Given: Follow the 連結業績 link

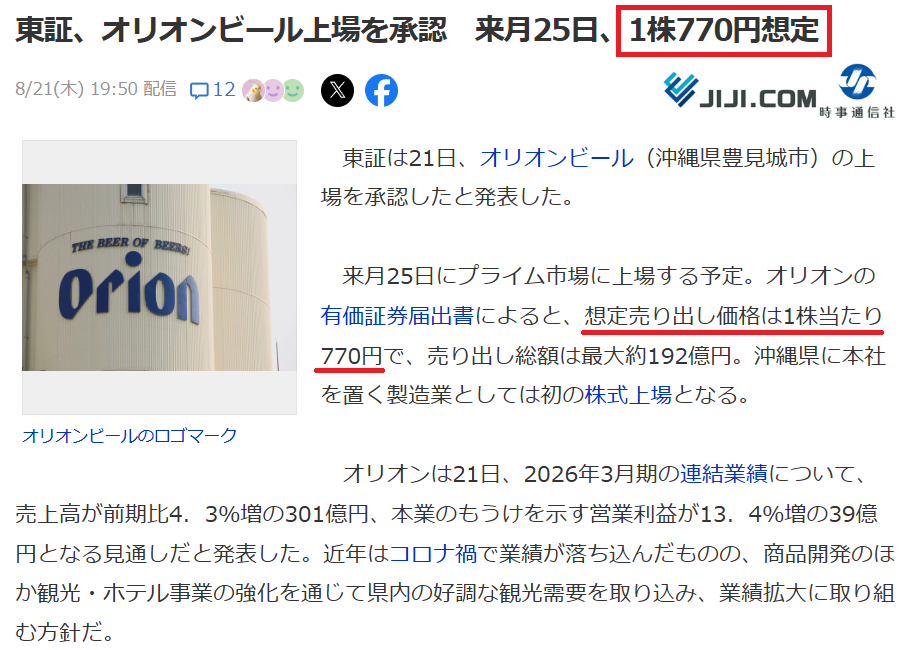Looking at the screenshot, I should [723, 473].
